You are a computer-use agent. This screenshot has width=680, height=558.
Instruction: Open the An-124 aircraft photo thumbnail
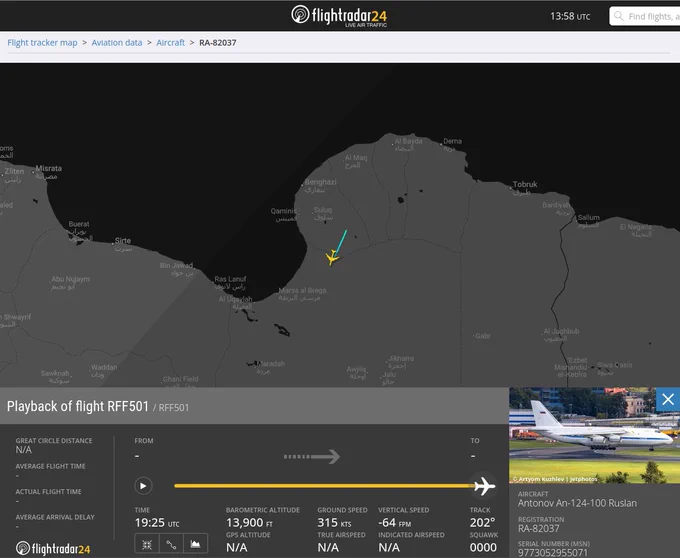[594, 435]
